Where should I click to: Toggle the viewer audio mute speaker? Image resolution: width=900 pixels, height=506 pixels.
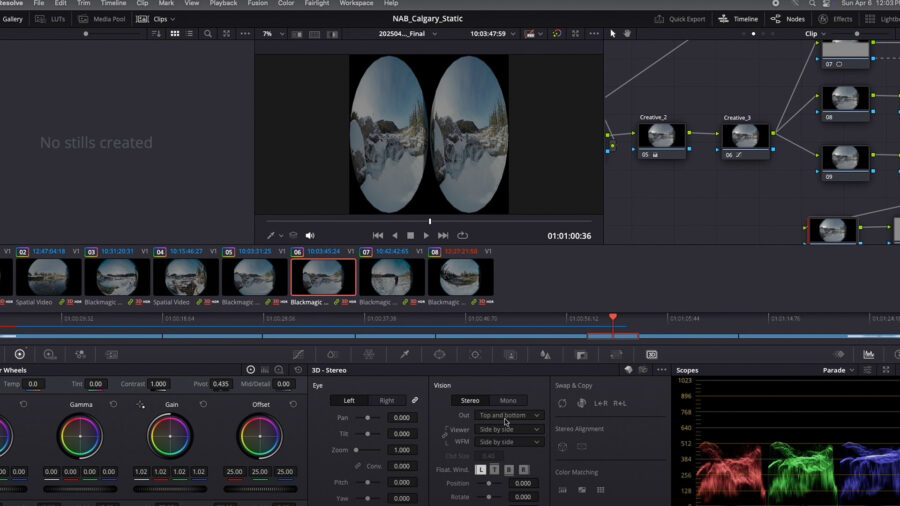point(310,235)
